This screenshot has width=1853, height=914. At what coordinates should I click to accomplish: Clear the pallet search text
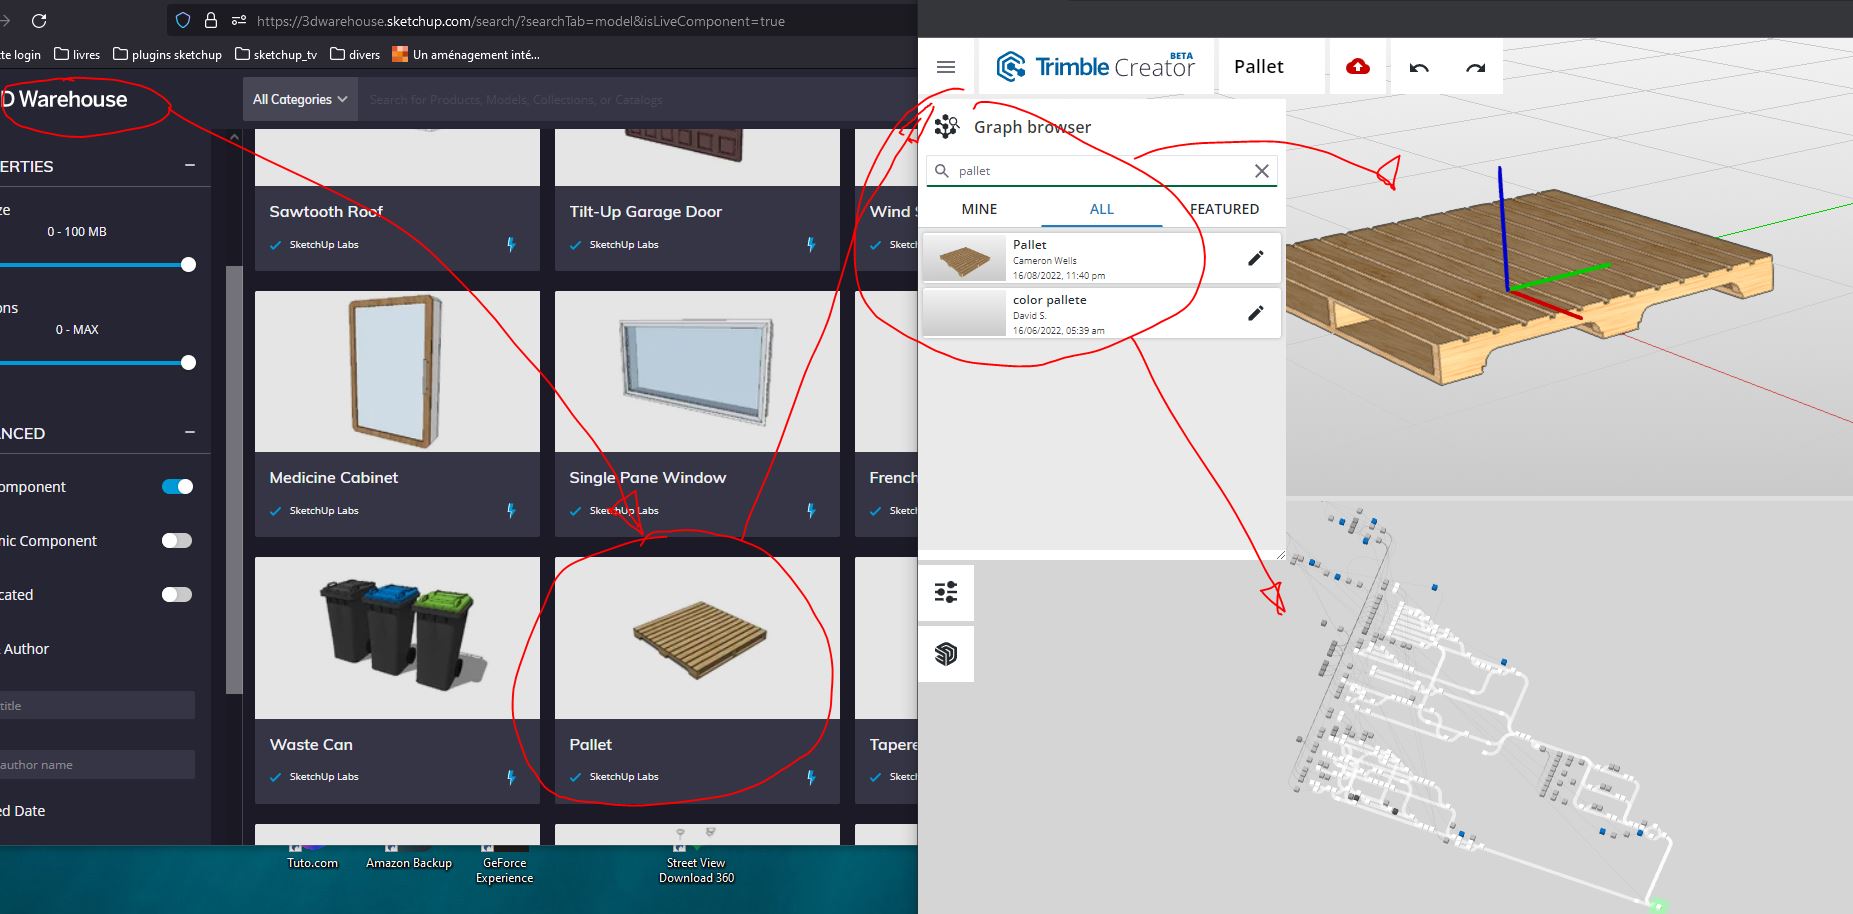click(1262, 171)
